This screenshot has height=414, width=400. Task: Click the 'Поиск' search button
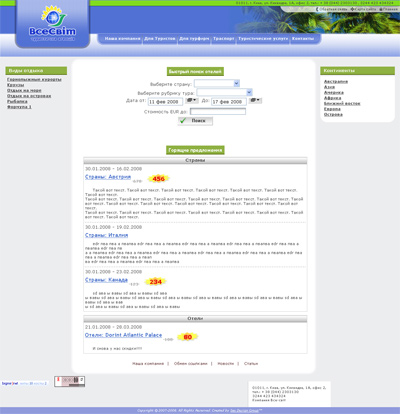tap(195, 121)
